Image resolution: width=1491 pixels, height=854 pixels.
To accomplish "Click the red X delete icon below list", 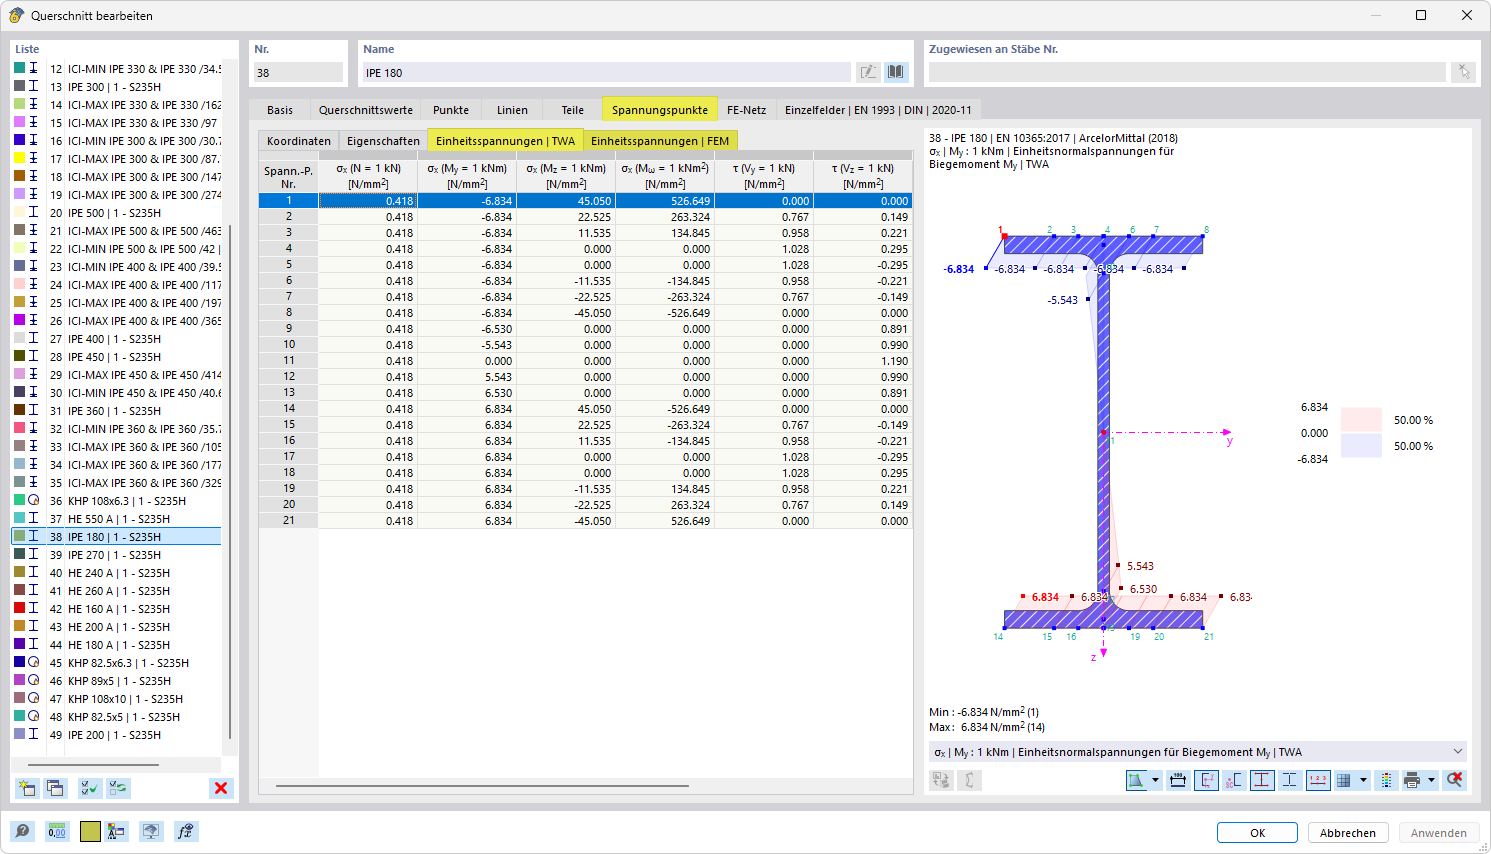I will click(221, 788).
